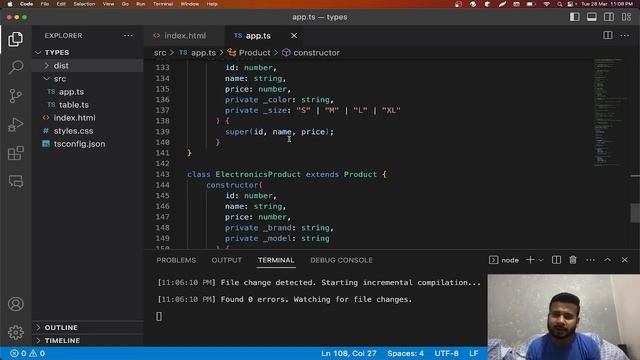Click the ElectronicsProduct class name
This screenshot has width=640, height=360.
(258, 175)
